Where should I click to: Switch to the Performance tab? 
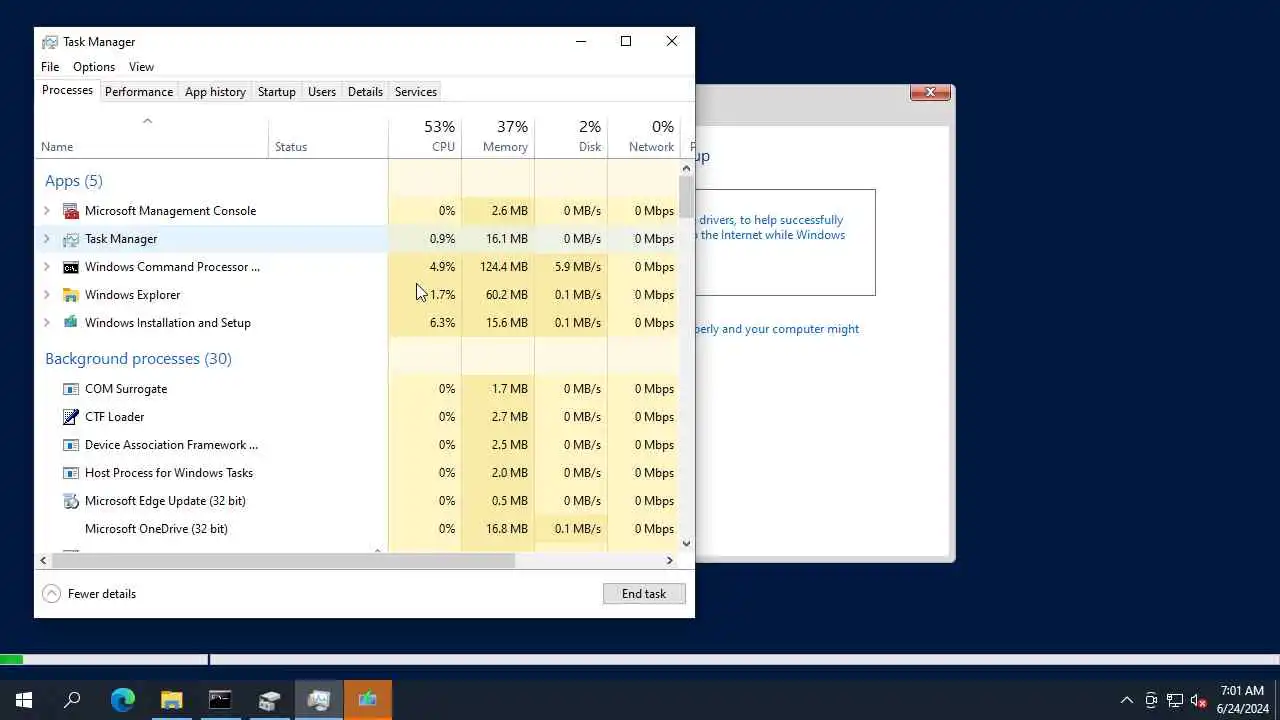click(x=139, y=91)
